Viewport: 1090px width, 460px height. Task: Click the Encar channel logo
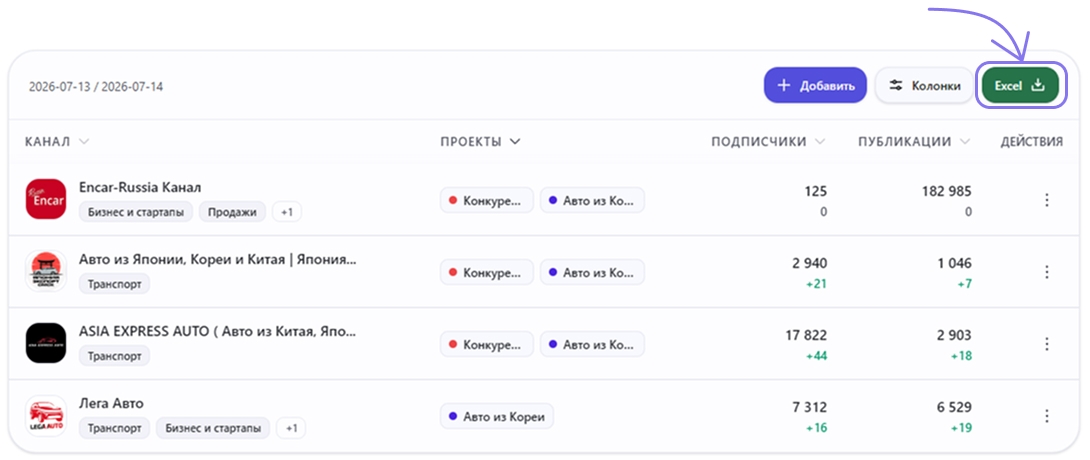click(46, 199)
